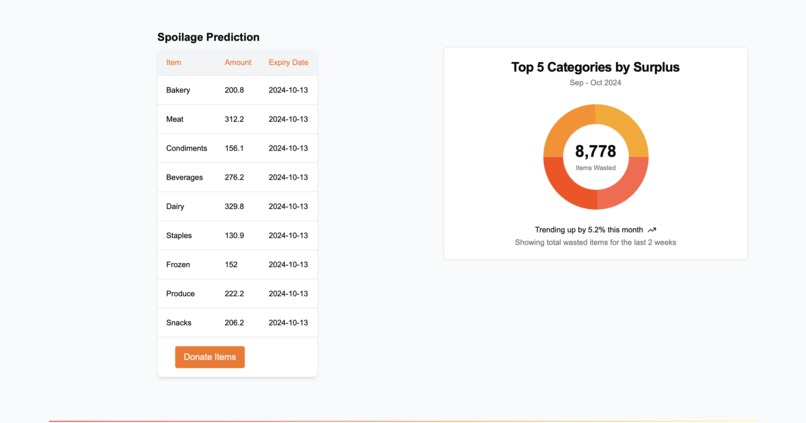The width and height of the screenshot is (806, 423).
Task: Select the Condiments row
Action: pyautogui.click(x=237, y=148)
